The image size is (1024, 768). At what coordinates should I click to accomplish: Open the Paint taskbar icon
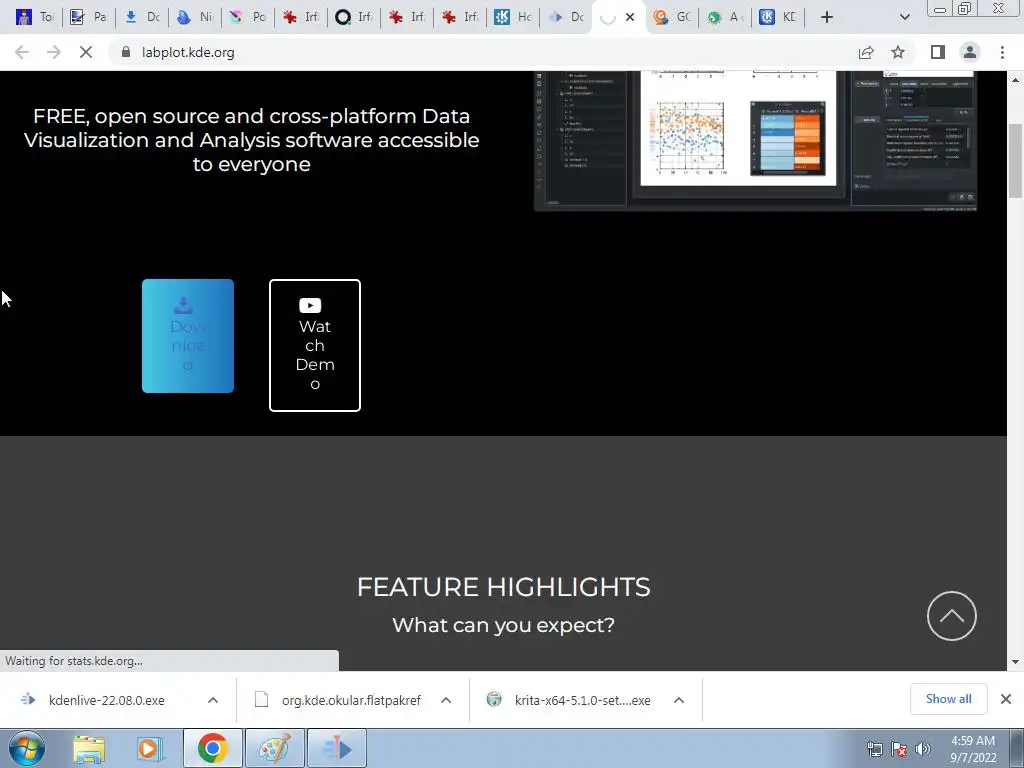click(274, 748)
